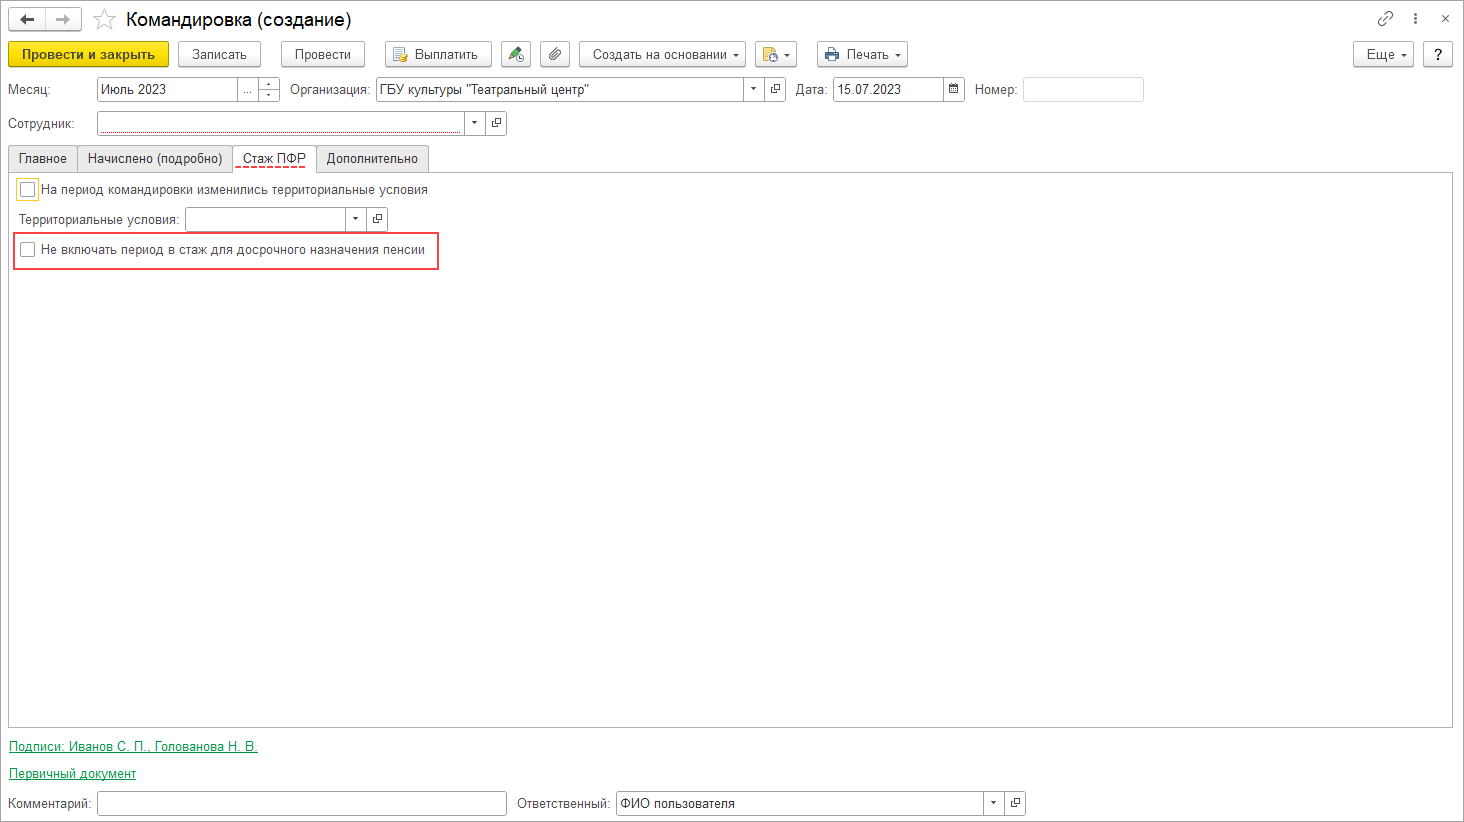Click the Выплатить button
Screen dimensions: 1464x822
(438, 54)
